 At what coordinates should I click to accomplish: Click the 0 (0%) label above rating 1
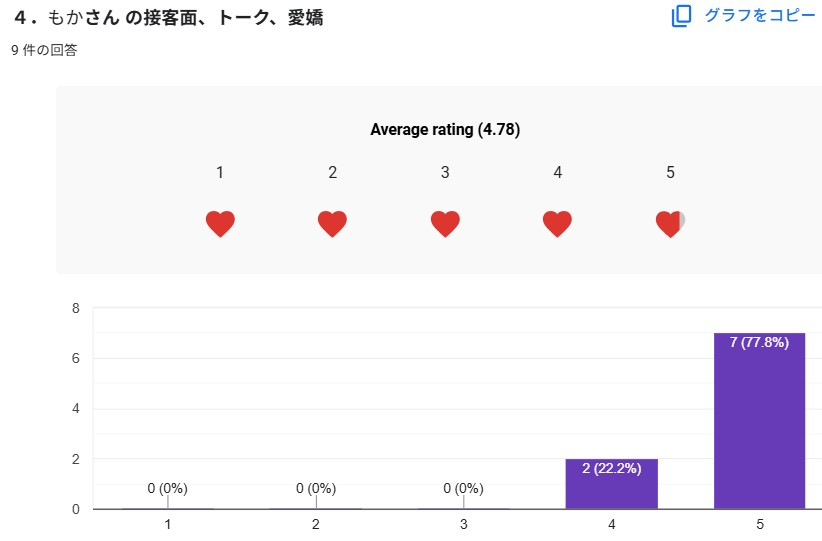pyautogui.click(x=167, y=488)
